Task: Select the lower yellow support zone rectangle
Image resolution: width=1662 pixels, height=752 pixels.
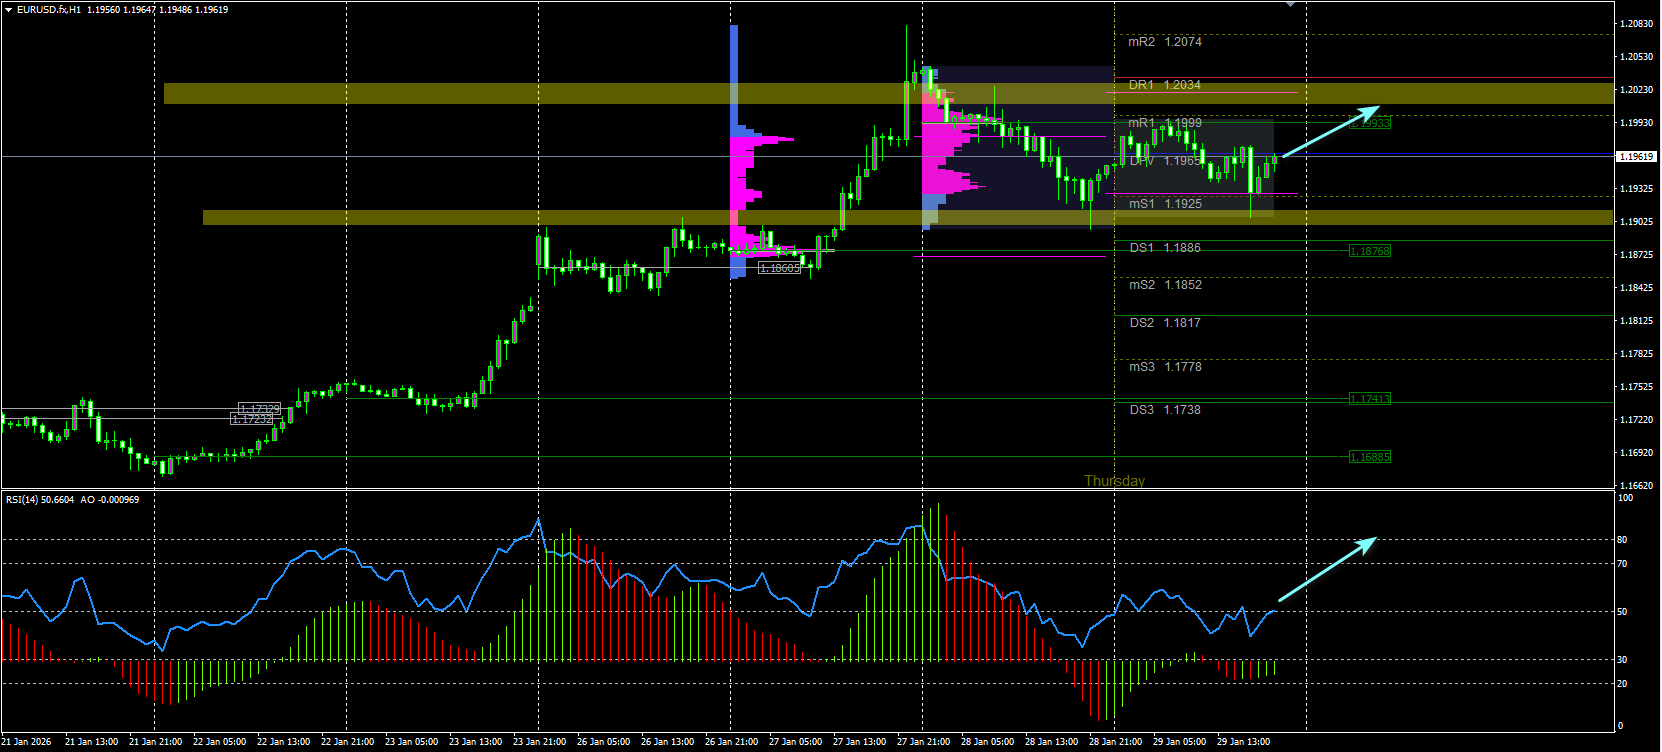Action: click(x=908, y=217)
